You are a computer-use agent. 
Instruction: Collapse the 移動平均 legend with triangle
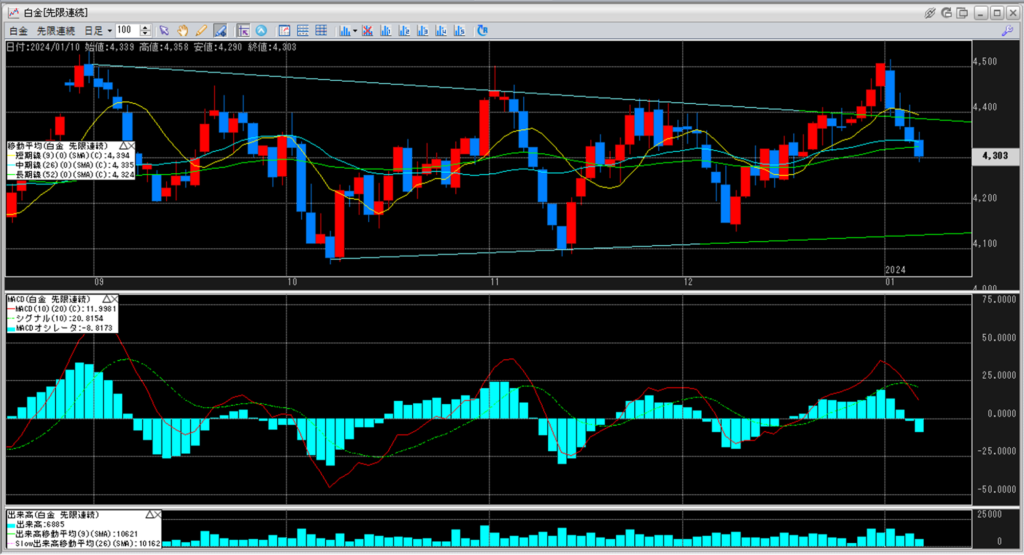point(123,146)
